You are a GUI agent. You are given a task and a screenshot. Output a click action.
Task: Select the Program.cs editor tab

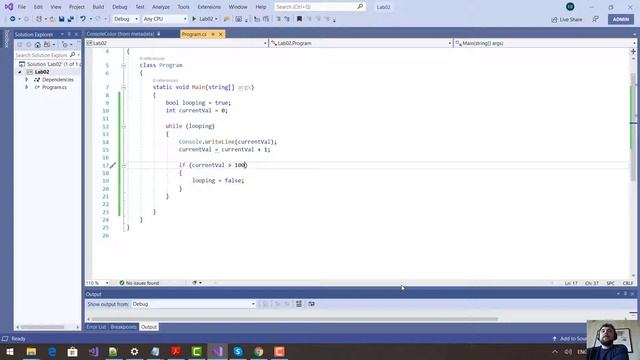[x=194, y=34]
